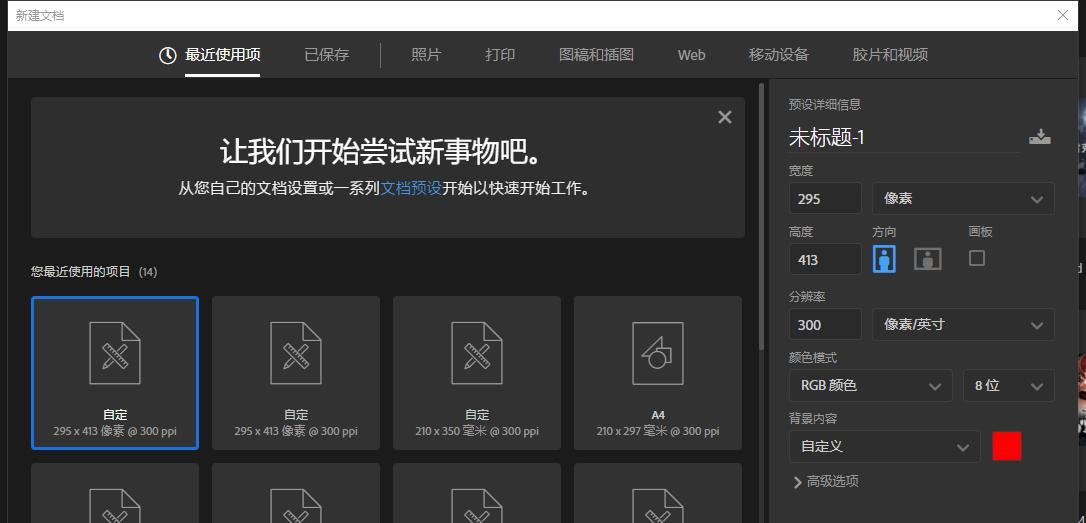Switch to the 最近使用项 tab
Image resolution: width=1086 pixels, height=523 pixels.
222,55
